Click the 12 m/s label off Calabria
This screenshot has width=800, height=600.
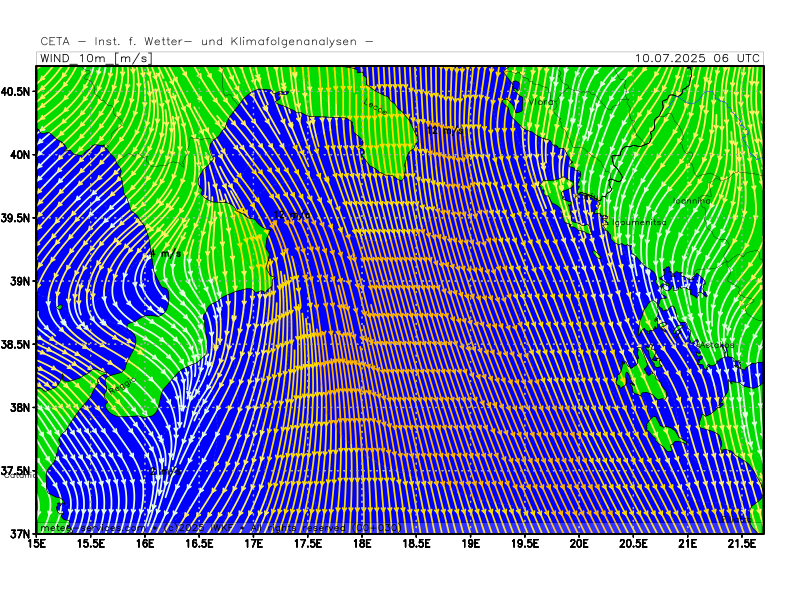pos(292,215)
